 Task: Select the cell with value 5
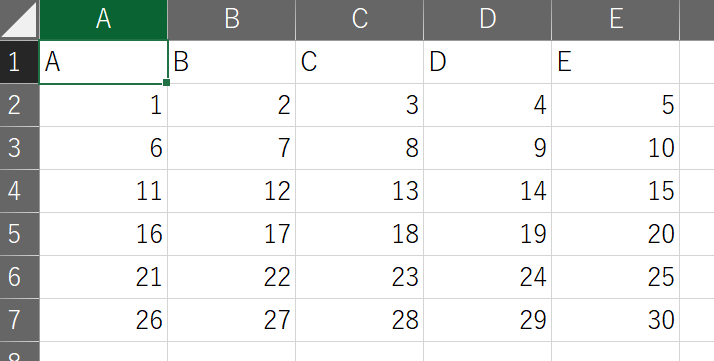[x=616, y=105]
